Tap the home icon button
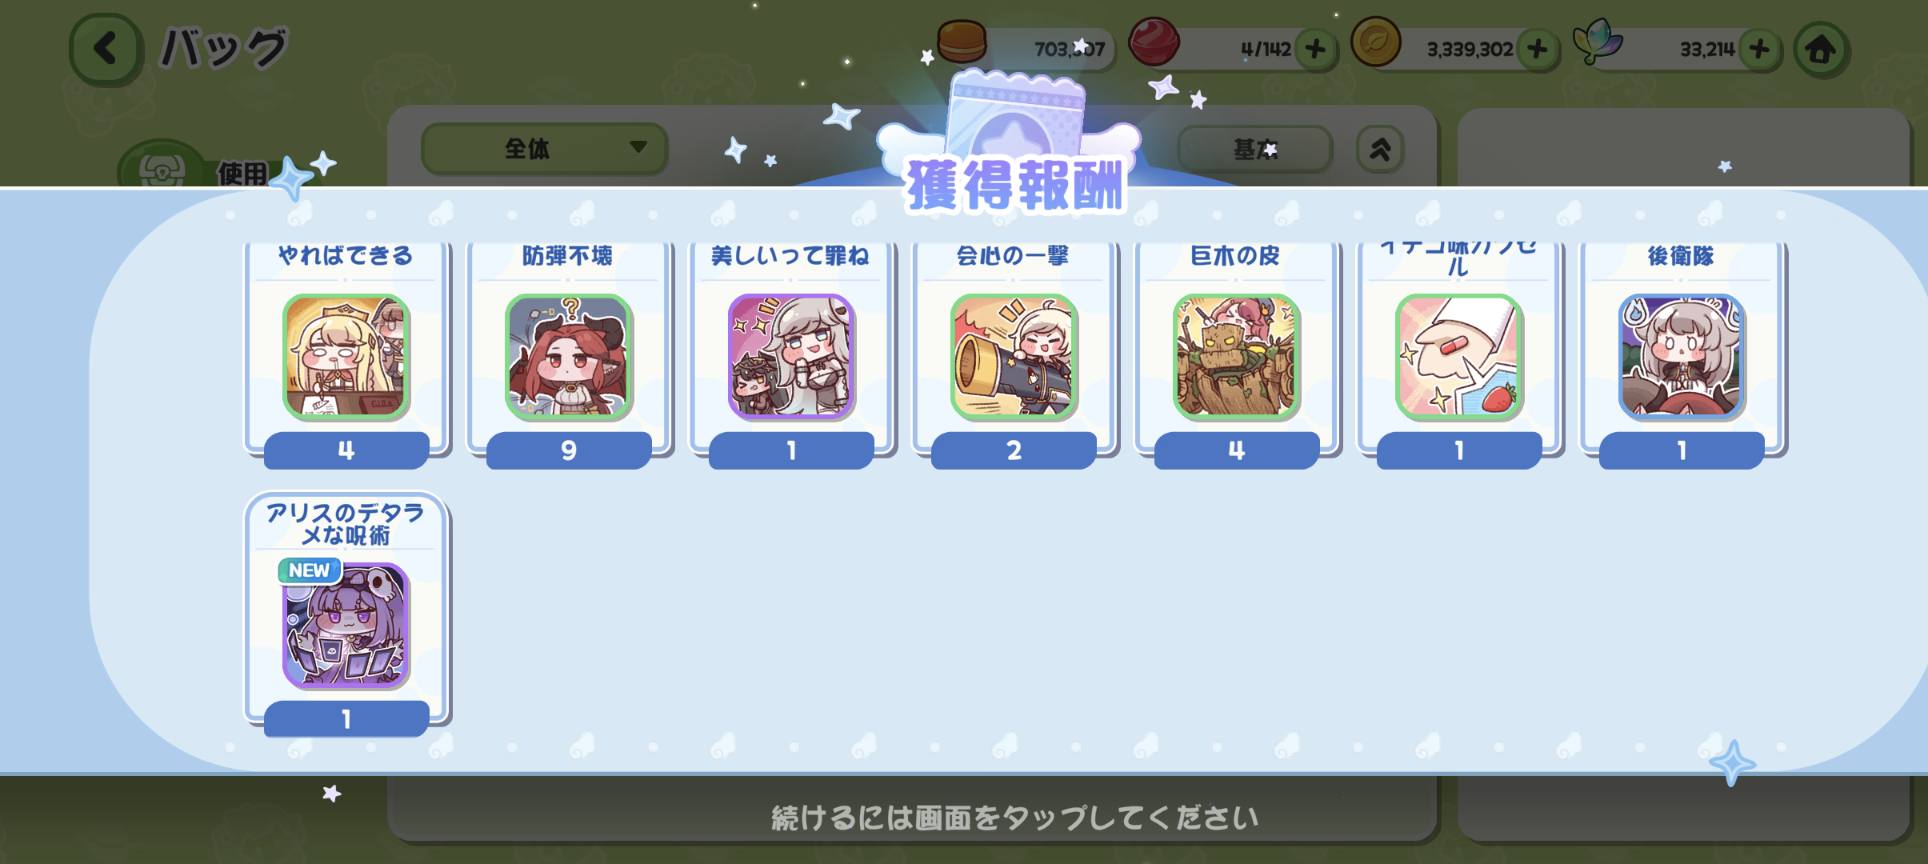 point(1821,49)
